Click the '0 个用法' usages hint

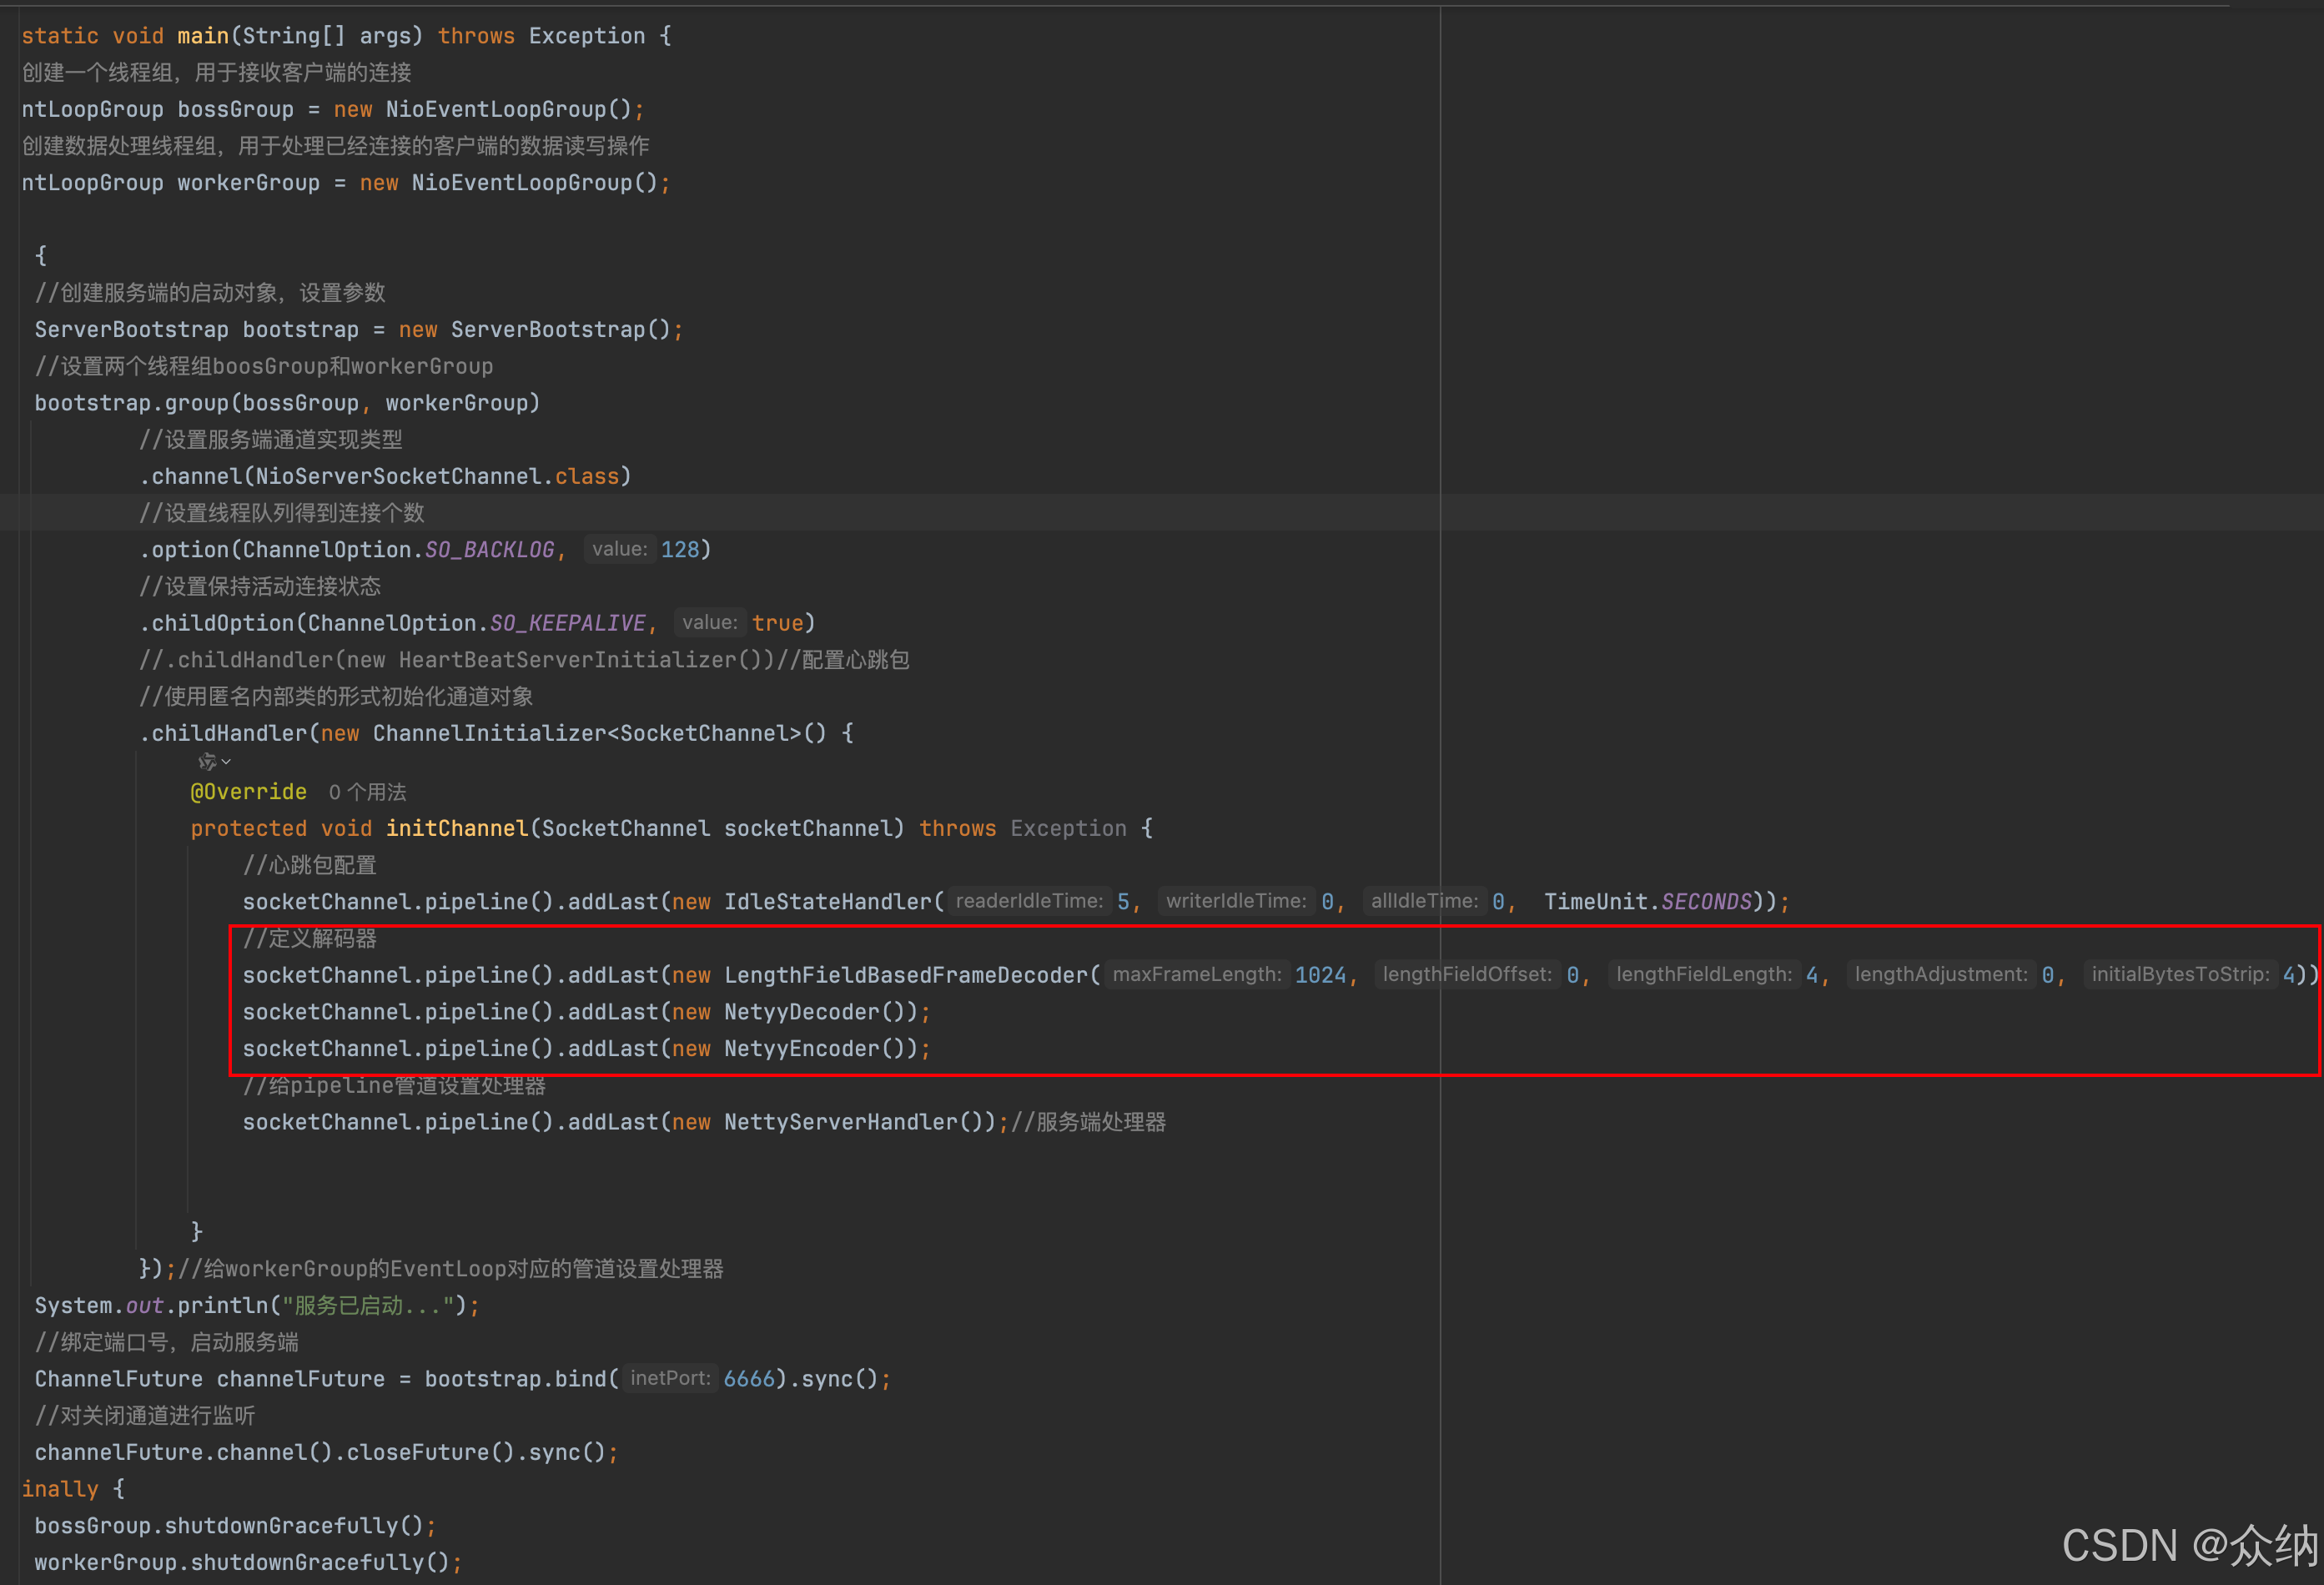coord(367,792)
